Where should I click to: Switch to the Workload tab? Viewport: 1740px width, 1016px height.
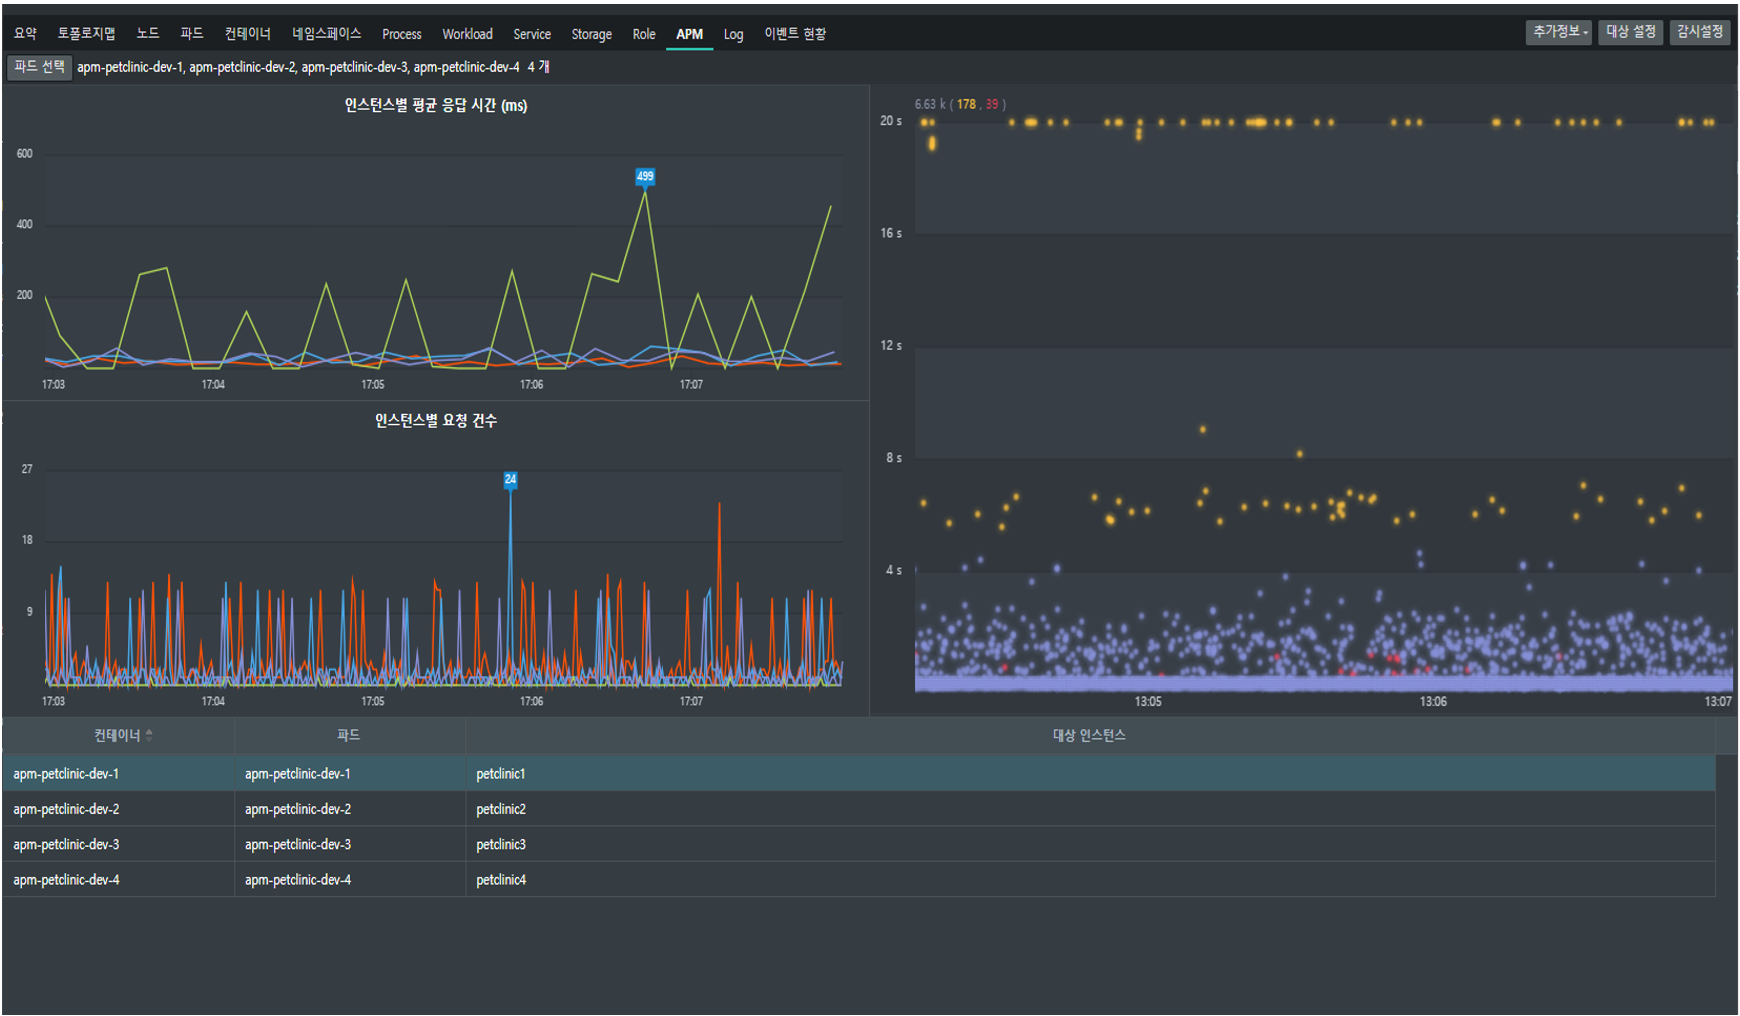click(467, 34)
